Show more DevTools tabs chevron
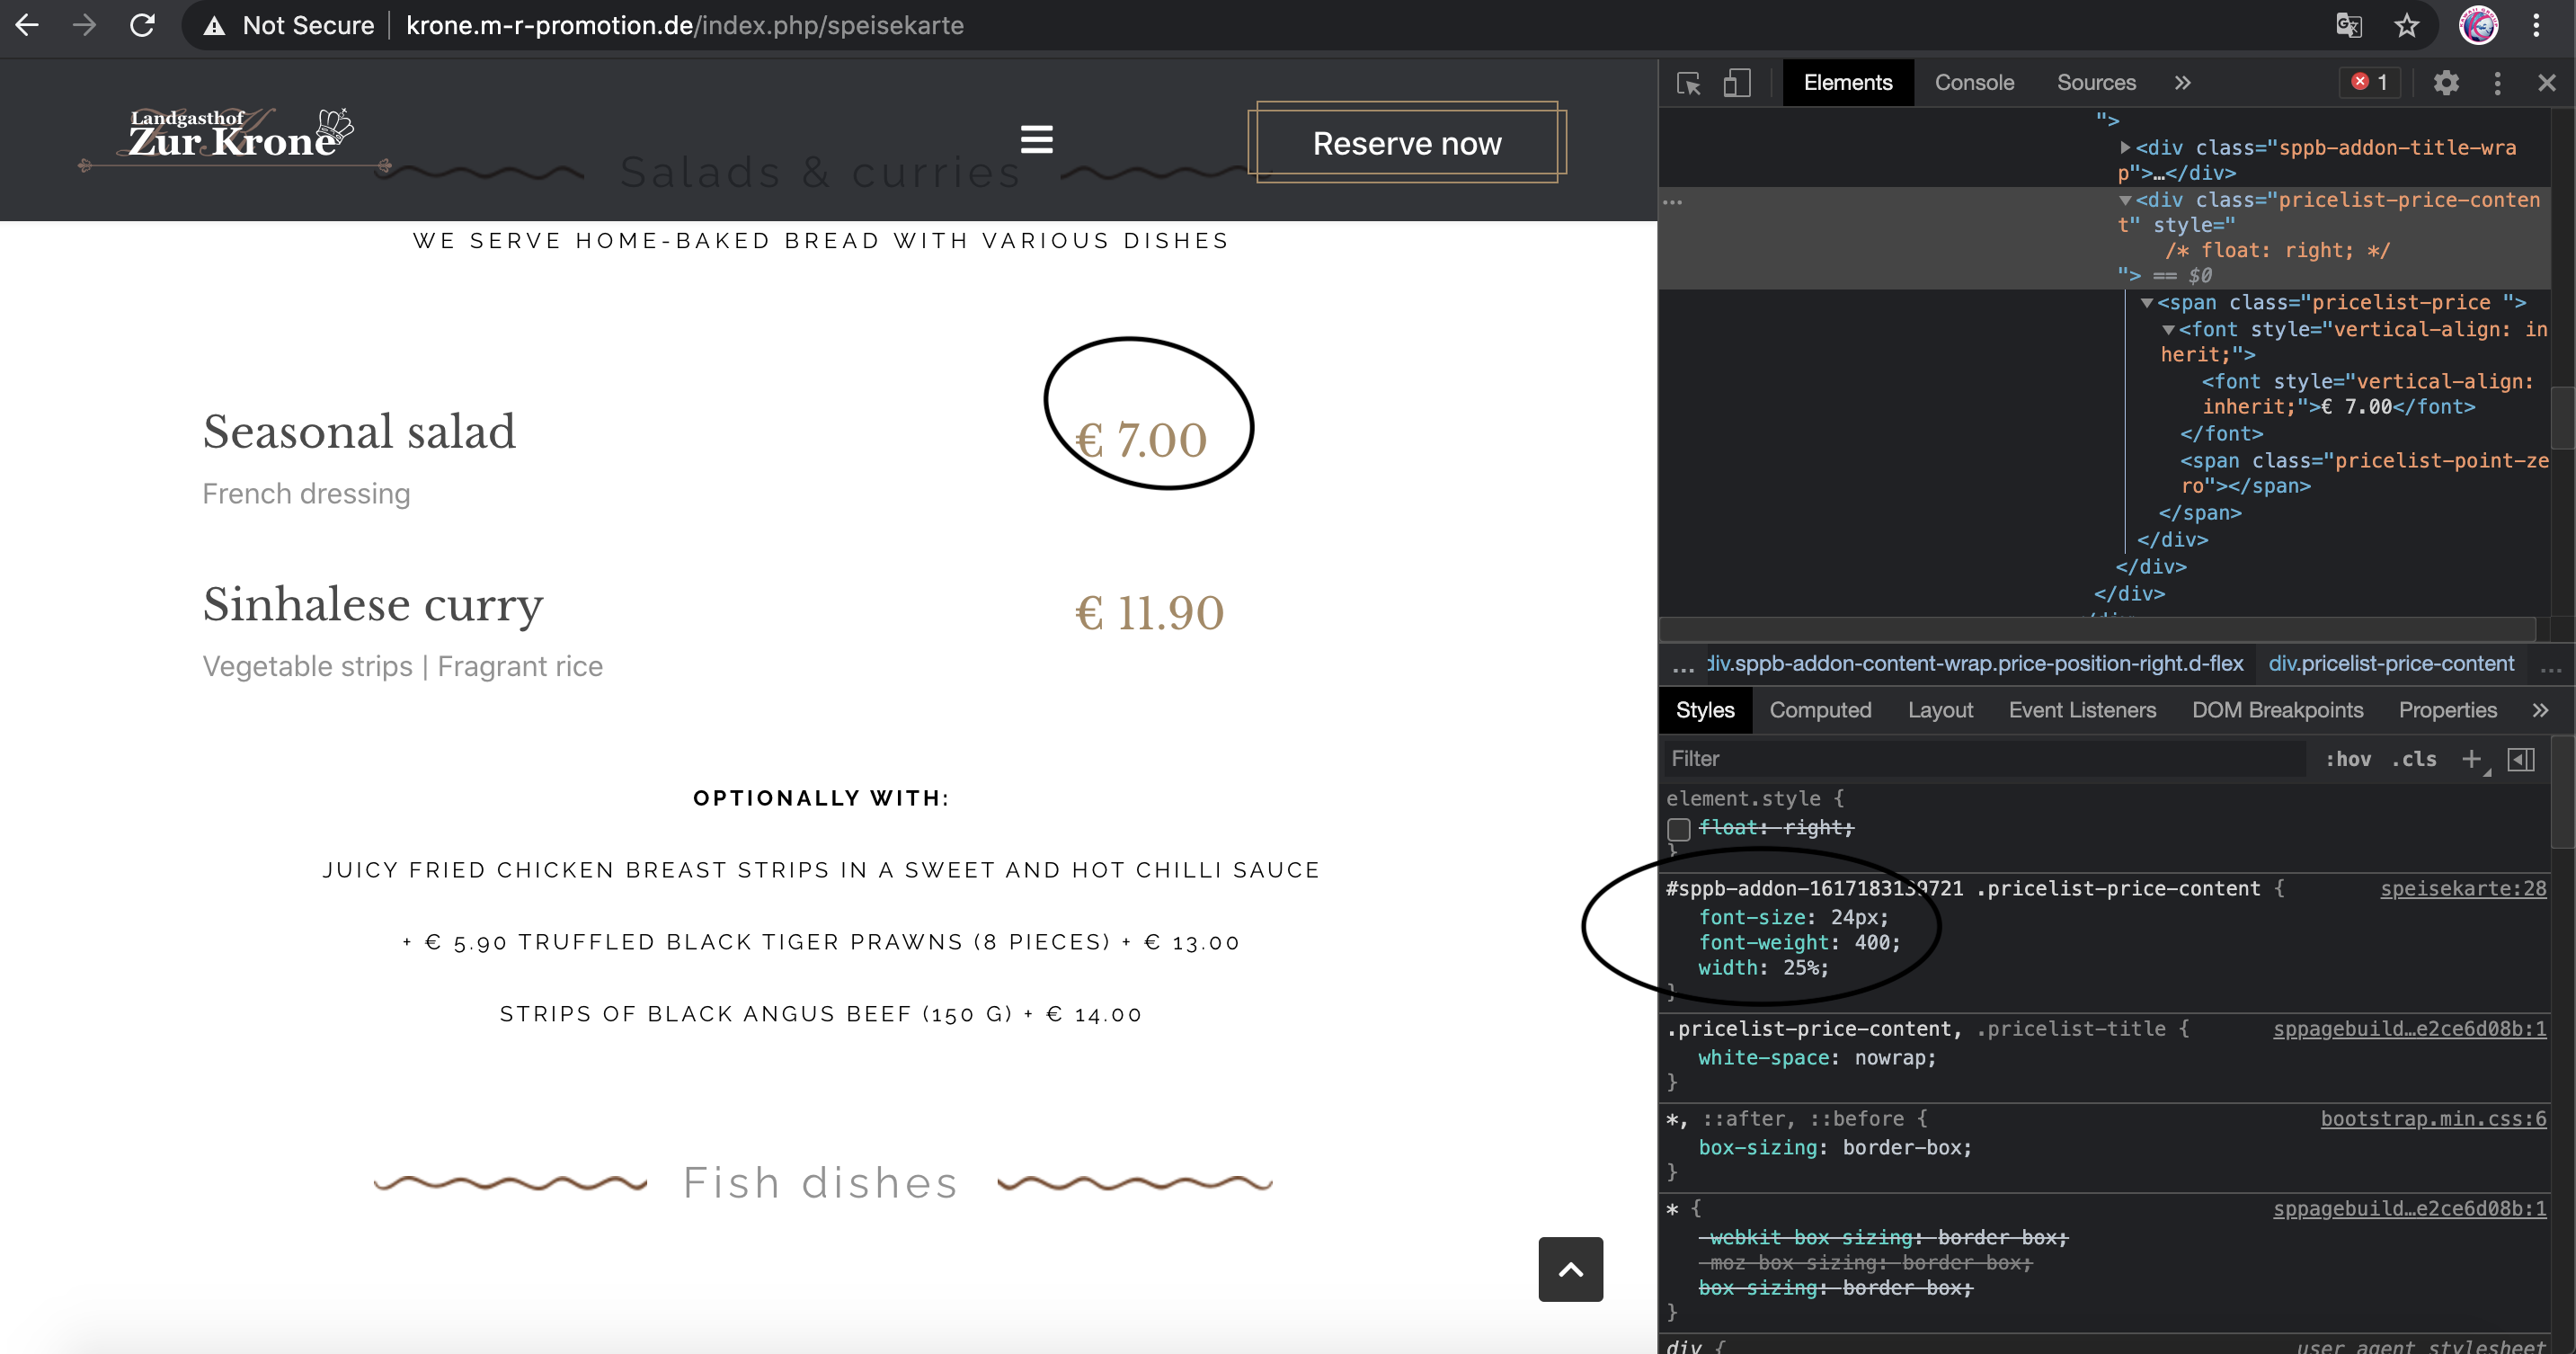This screenshot has height=1354, width=2576. click(2182, 83)
